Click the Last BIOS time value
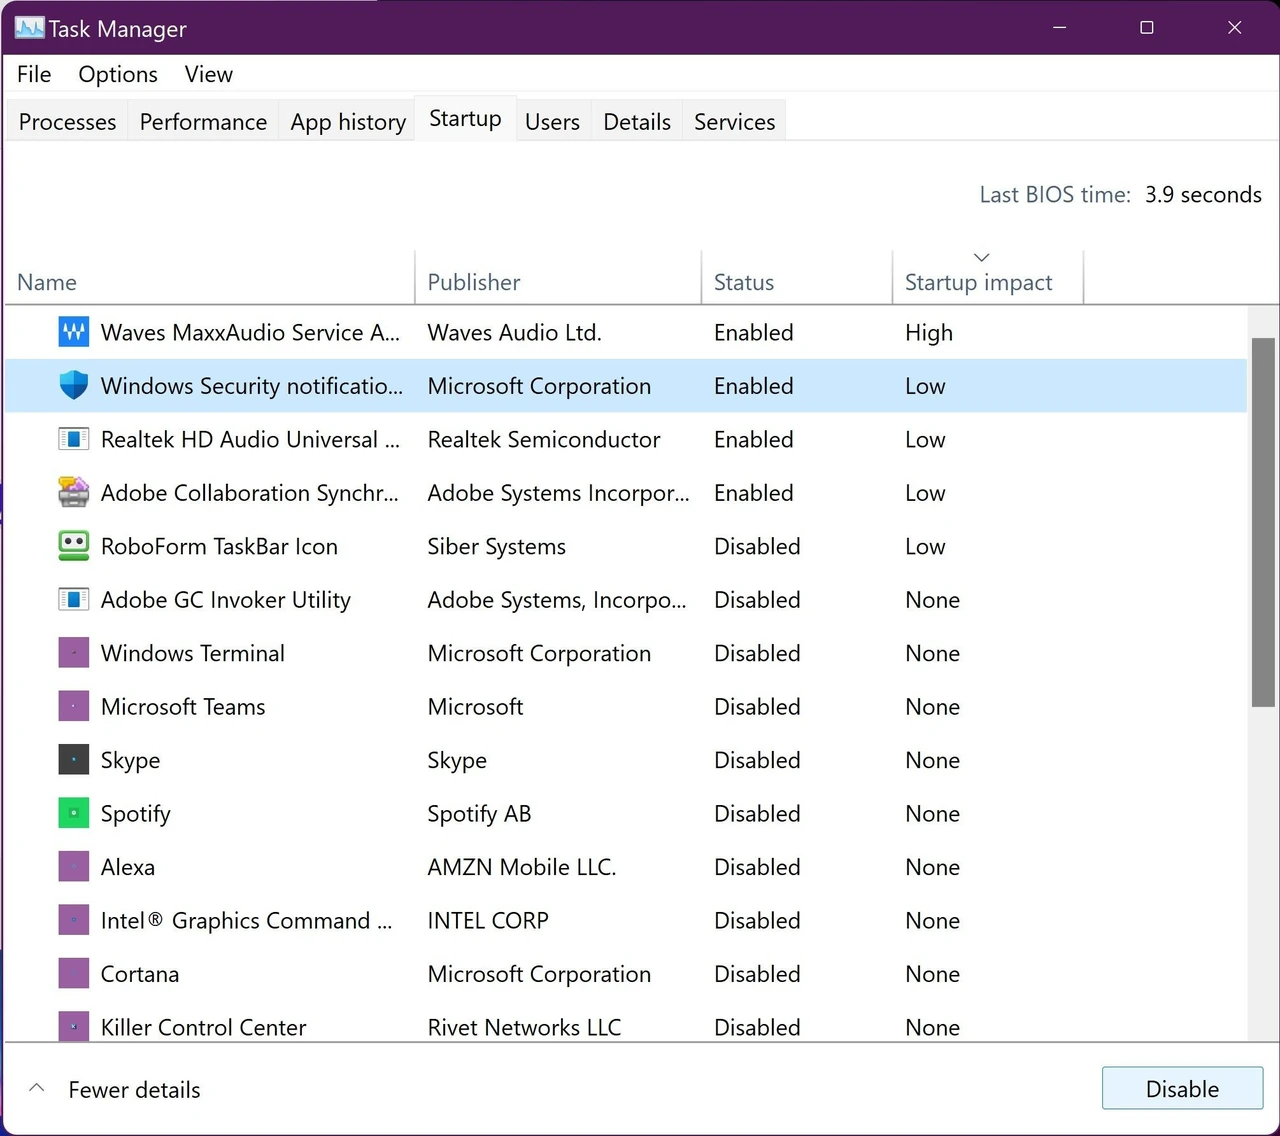Image resolution: width=1280 pixels, height=1136 pixels. 1203,194
